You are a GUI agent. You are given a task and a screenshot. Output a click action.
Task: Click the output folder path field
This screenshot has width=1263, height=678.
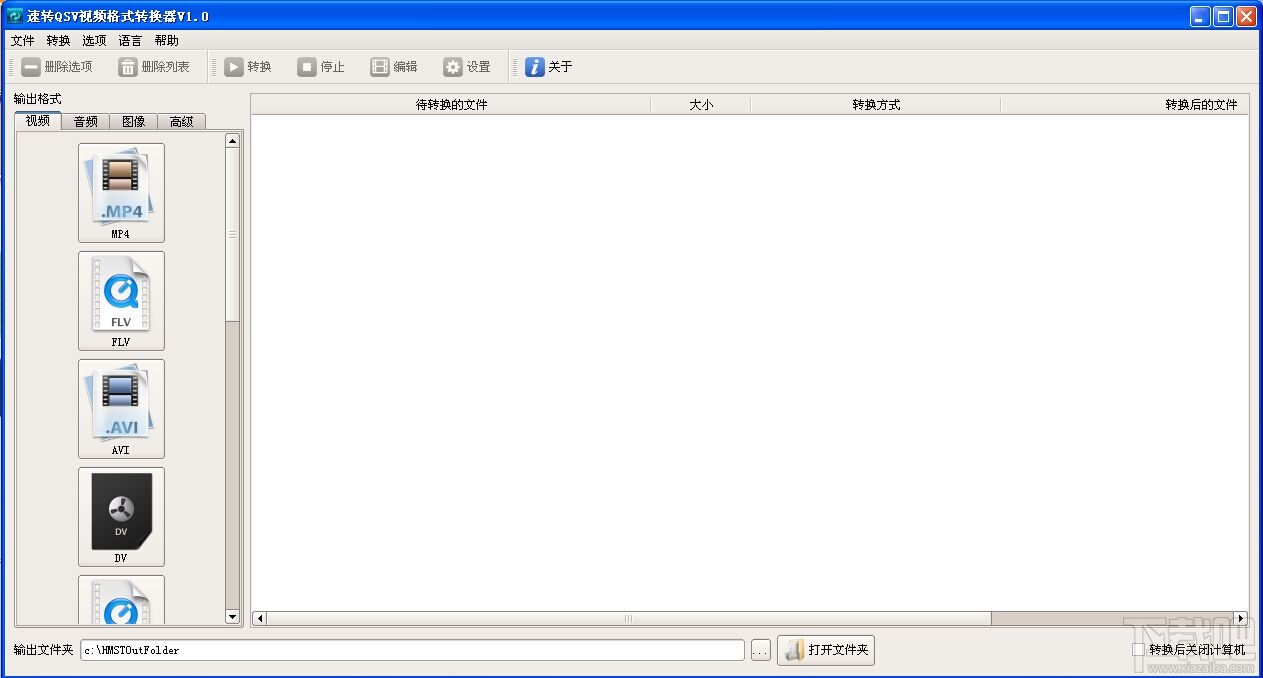pyautogui.click(x=413, y=650)
